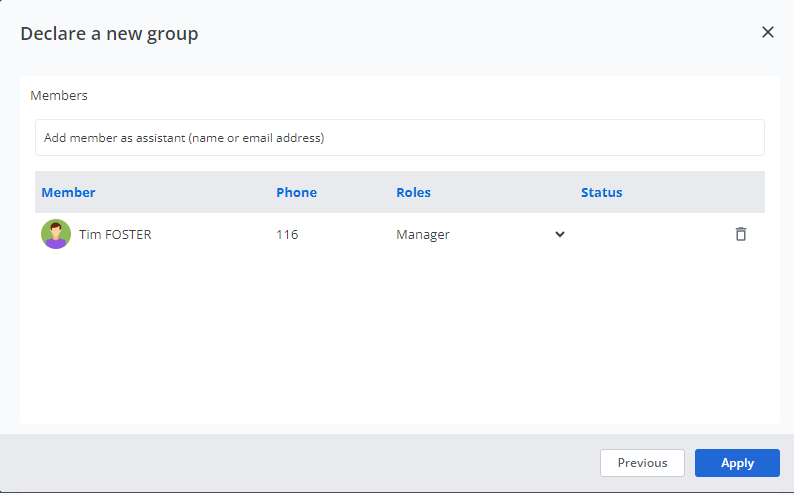Sort by the Member column header
The width and height of the screenshot is (794, 495).
68,192
